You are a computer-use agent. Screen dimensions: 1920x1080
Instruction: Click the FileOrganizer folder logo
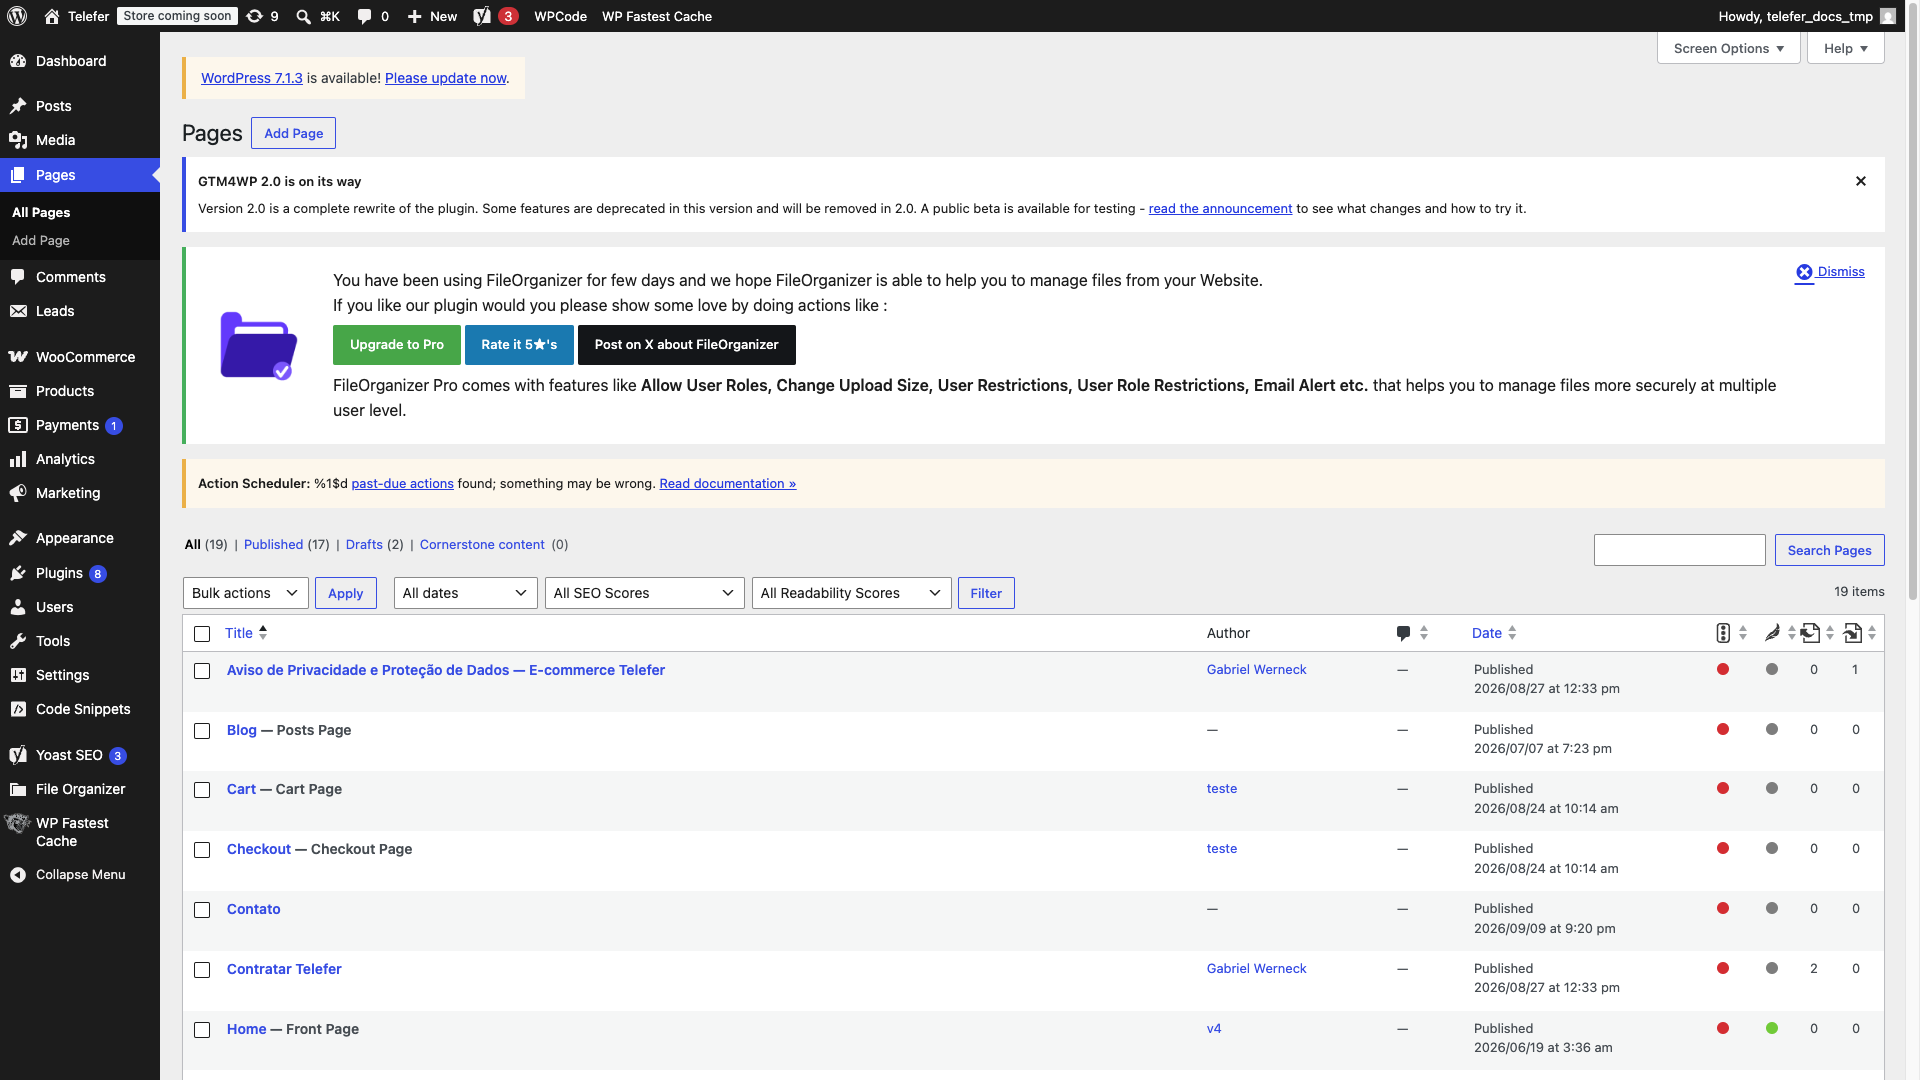point(258,345)
